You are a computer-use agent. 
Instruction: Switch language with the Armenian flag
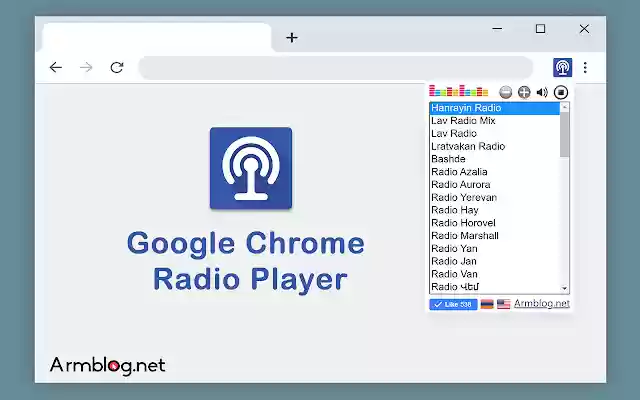click(487, 304)
